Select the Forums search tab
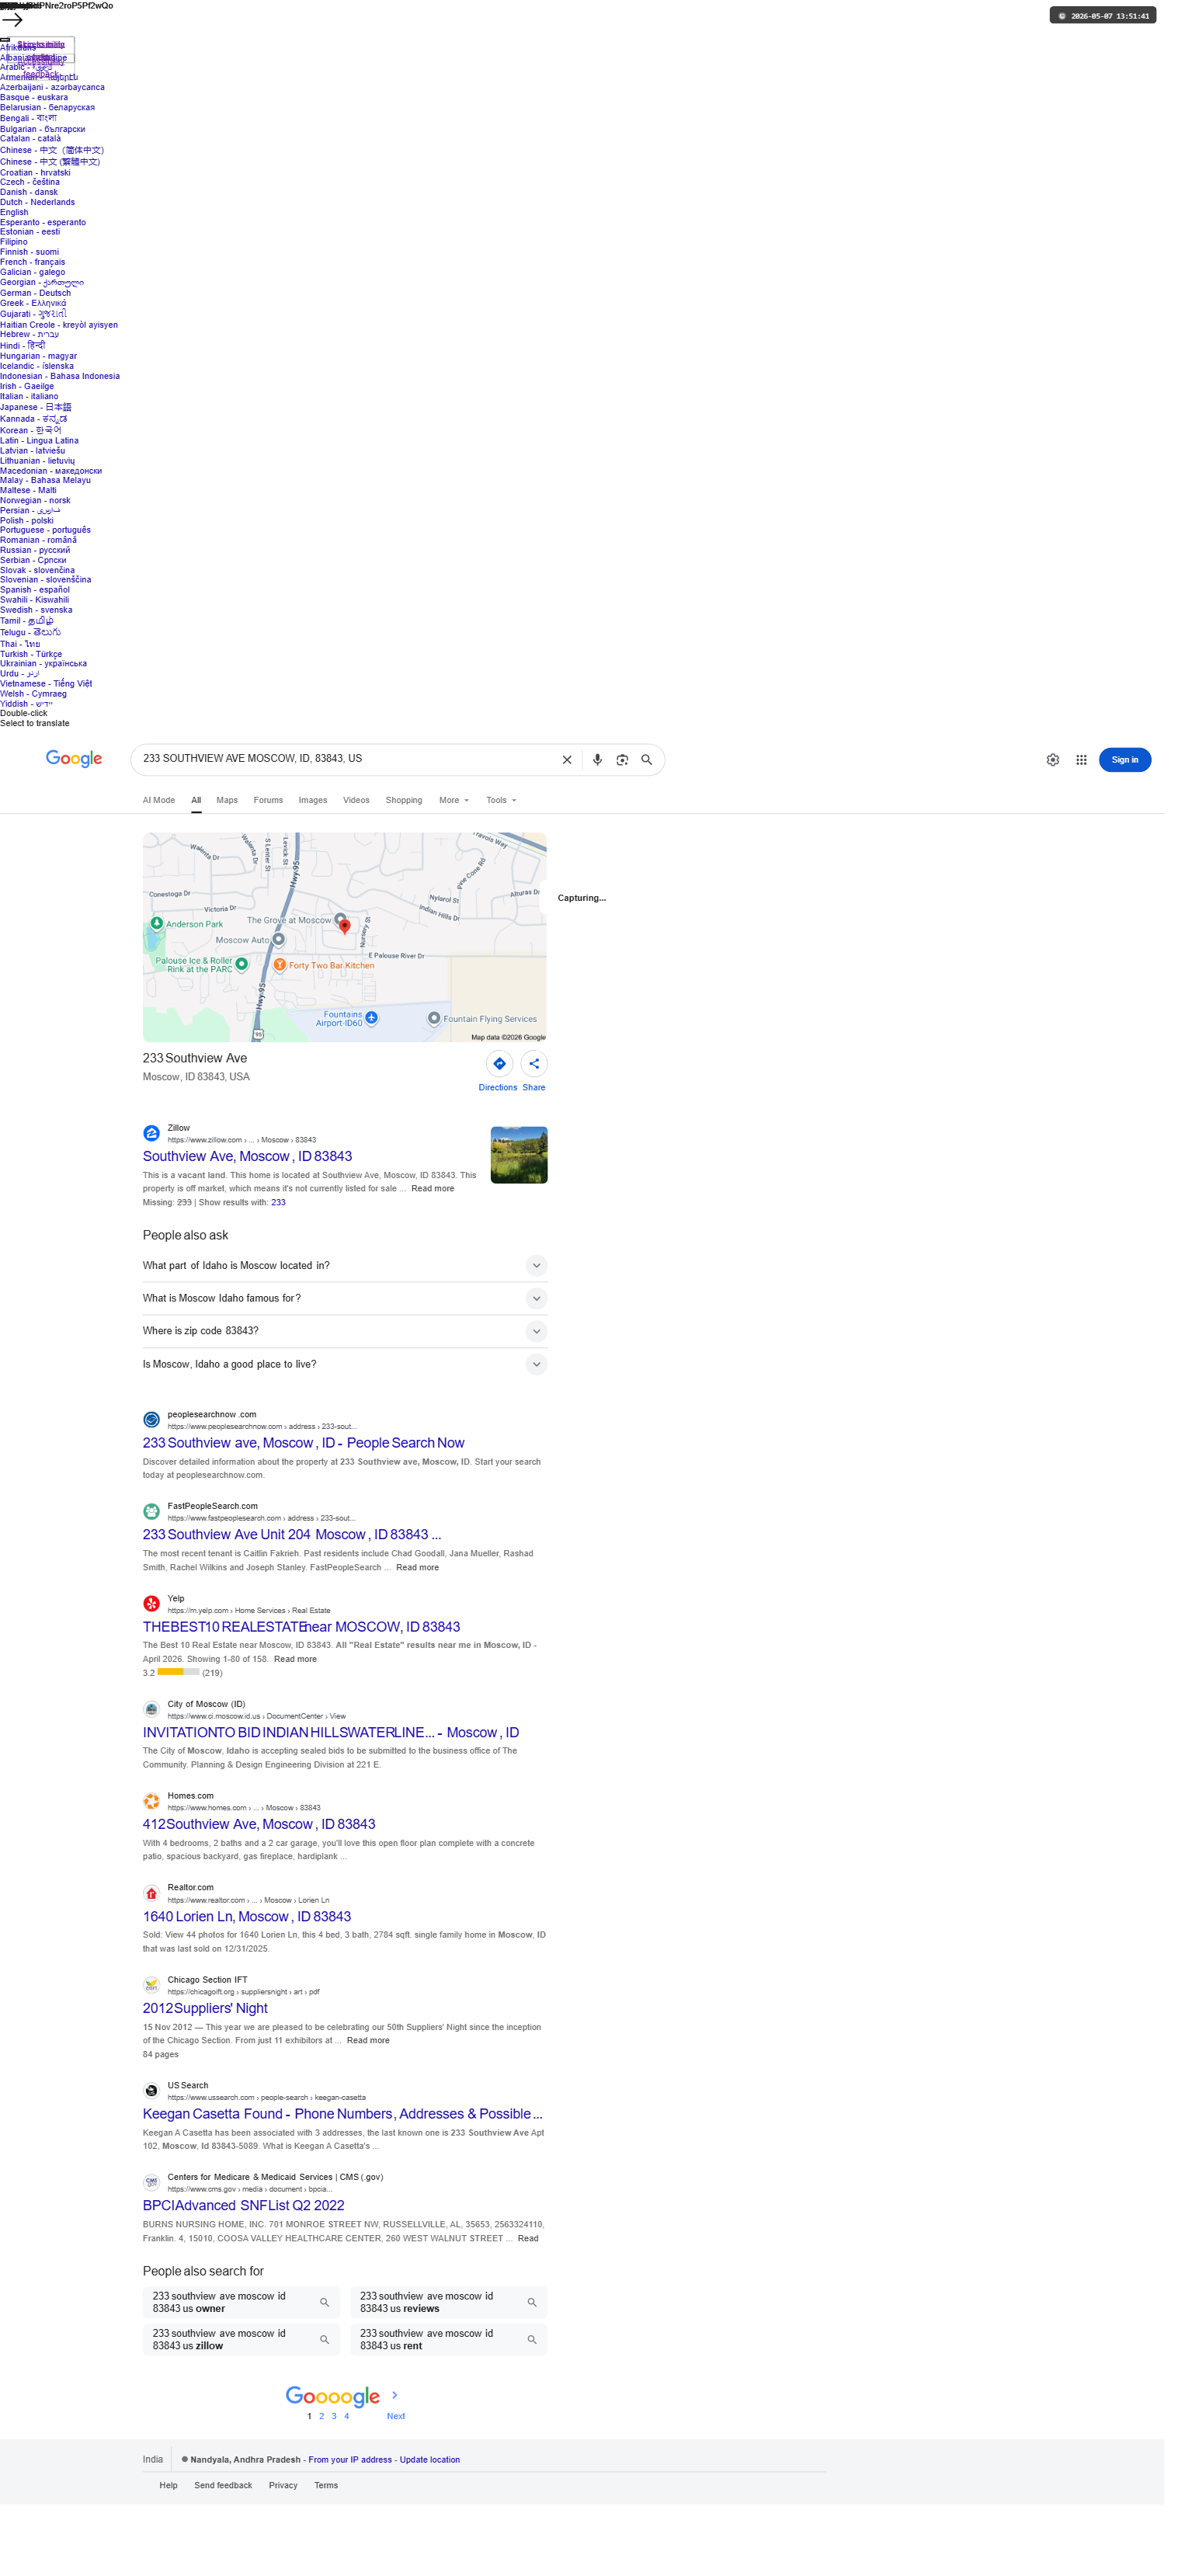Image resolution: width=1178 pixels, height=2576 pixels. 268,801
